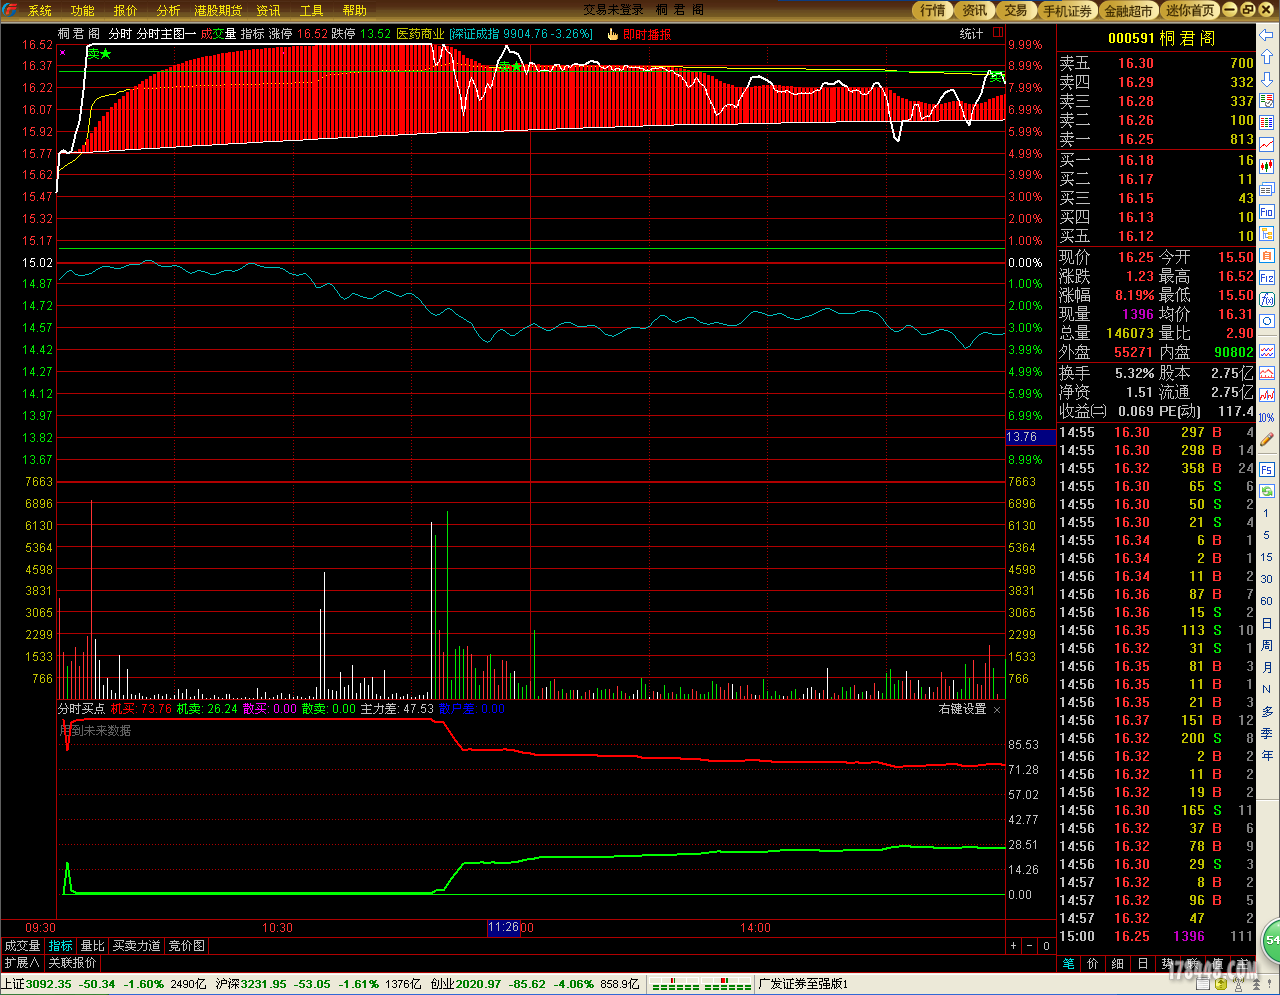Click the blue multi-window icon in sidebar
Screen dimensions: 1280x995
click(x=1267, y=189)
